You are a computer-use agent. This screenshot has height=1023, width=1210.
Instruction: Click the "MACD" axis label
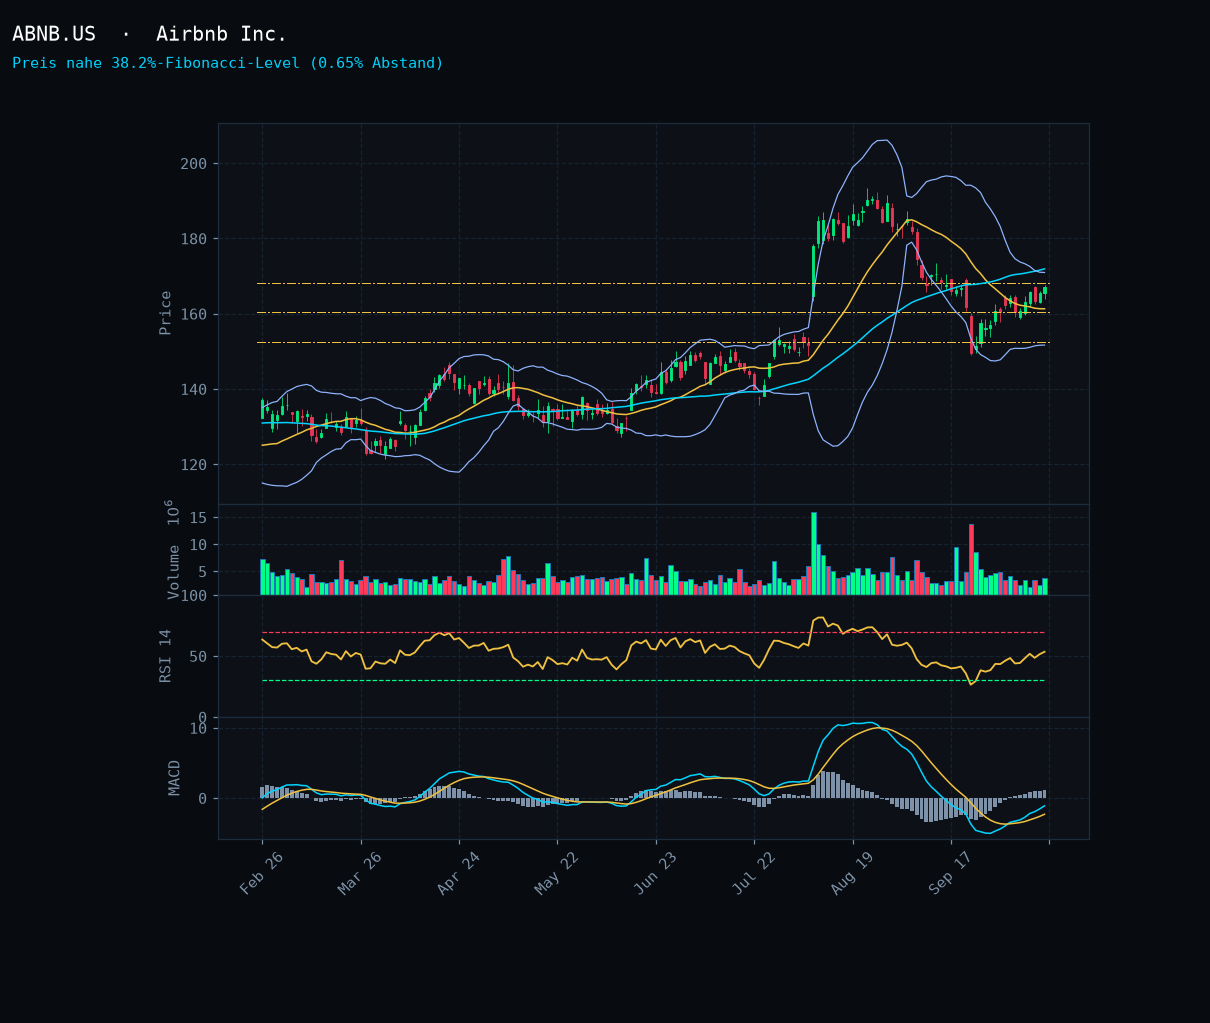175,778
